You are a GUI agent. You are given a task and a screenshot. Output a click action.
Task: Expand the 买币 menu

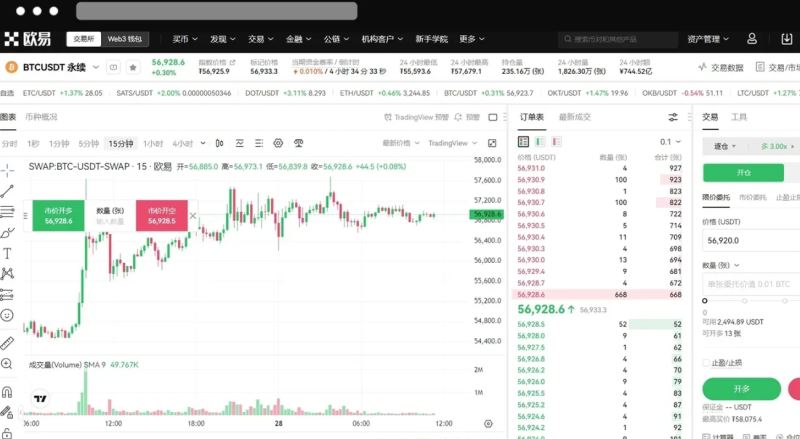(x=185, y=39)
